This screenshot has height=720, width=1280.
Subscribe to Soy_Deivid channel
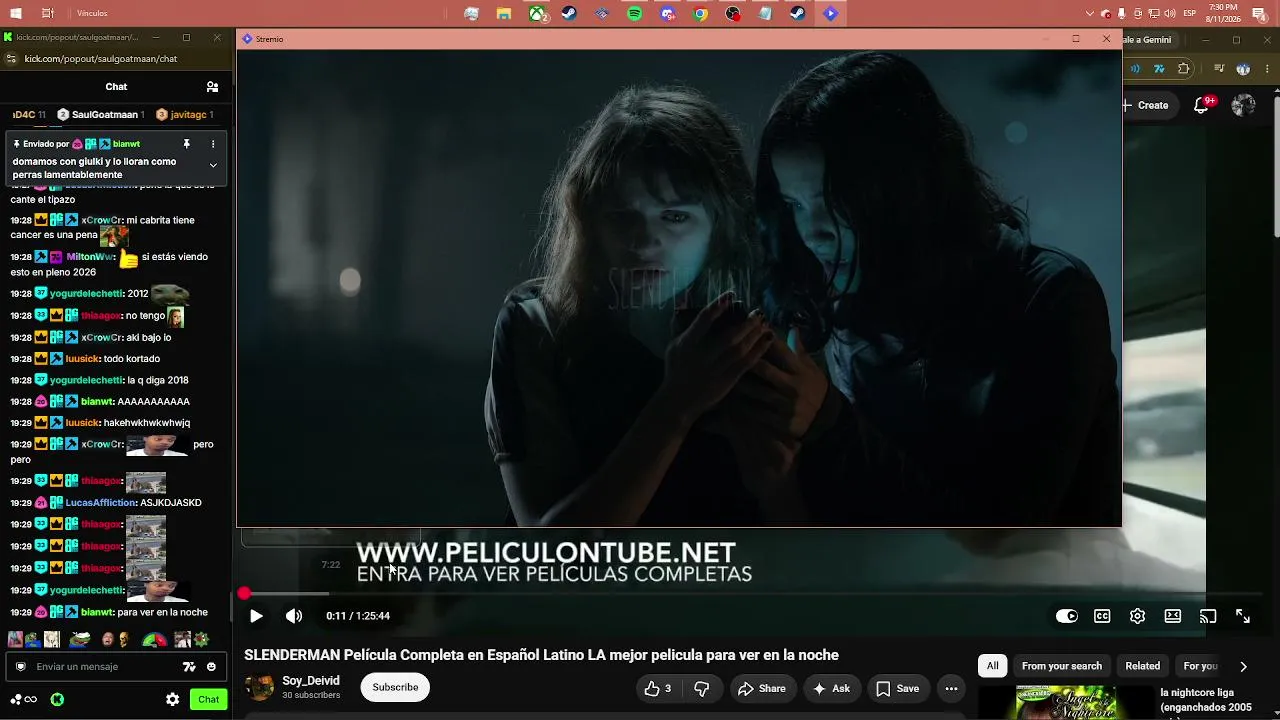point(395,687)
